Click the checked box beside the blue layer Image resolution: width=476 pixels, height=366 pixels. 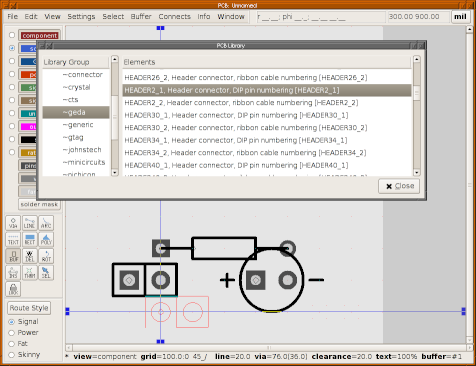12,48
